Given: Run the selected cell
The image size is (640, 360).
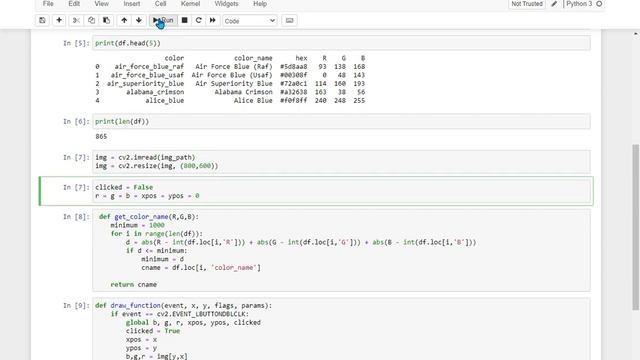Looking at the screenshot, I should (x=163, y=20).
